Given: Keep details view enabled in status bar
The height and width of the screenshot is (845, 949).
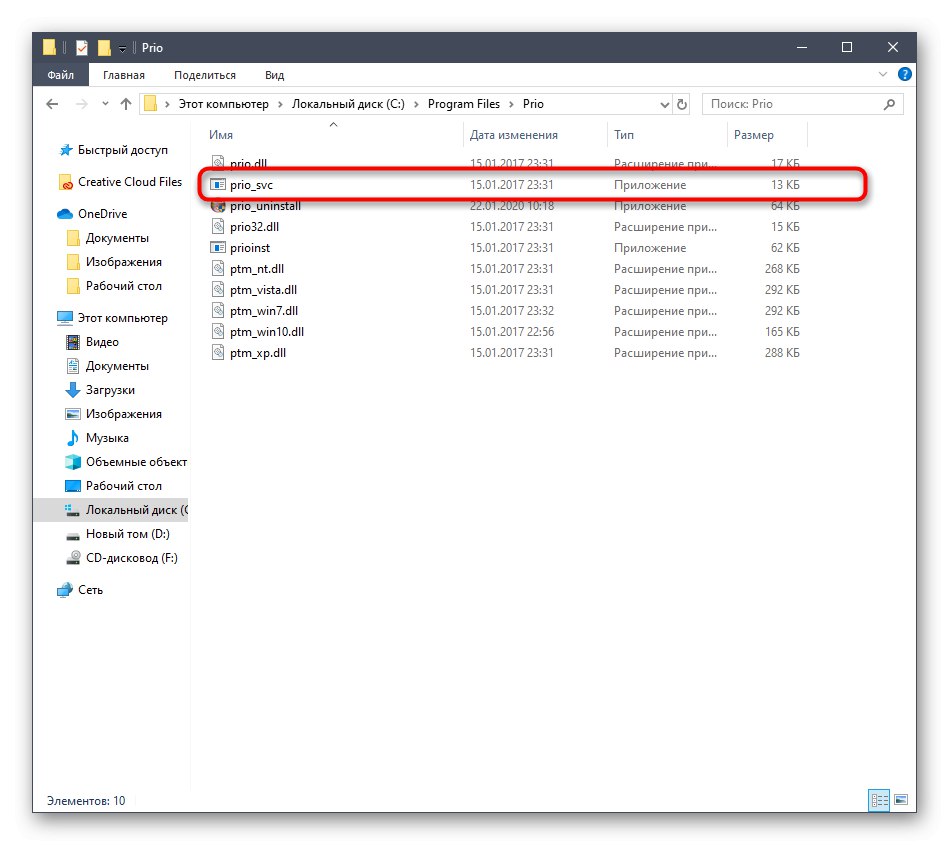Looking at the screenshot, I should 878,800.
